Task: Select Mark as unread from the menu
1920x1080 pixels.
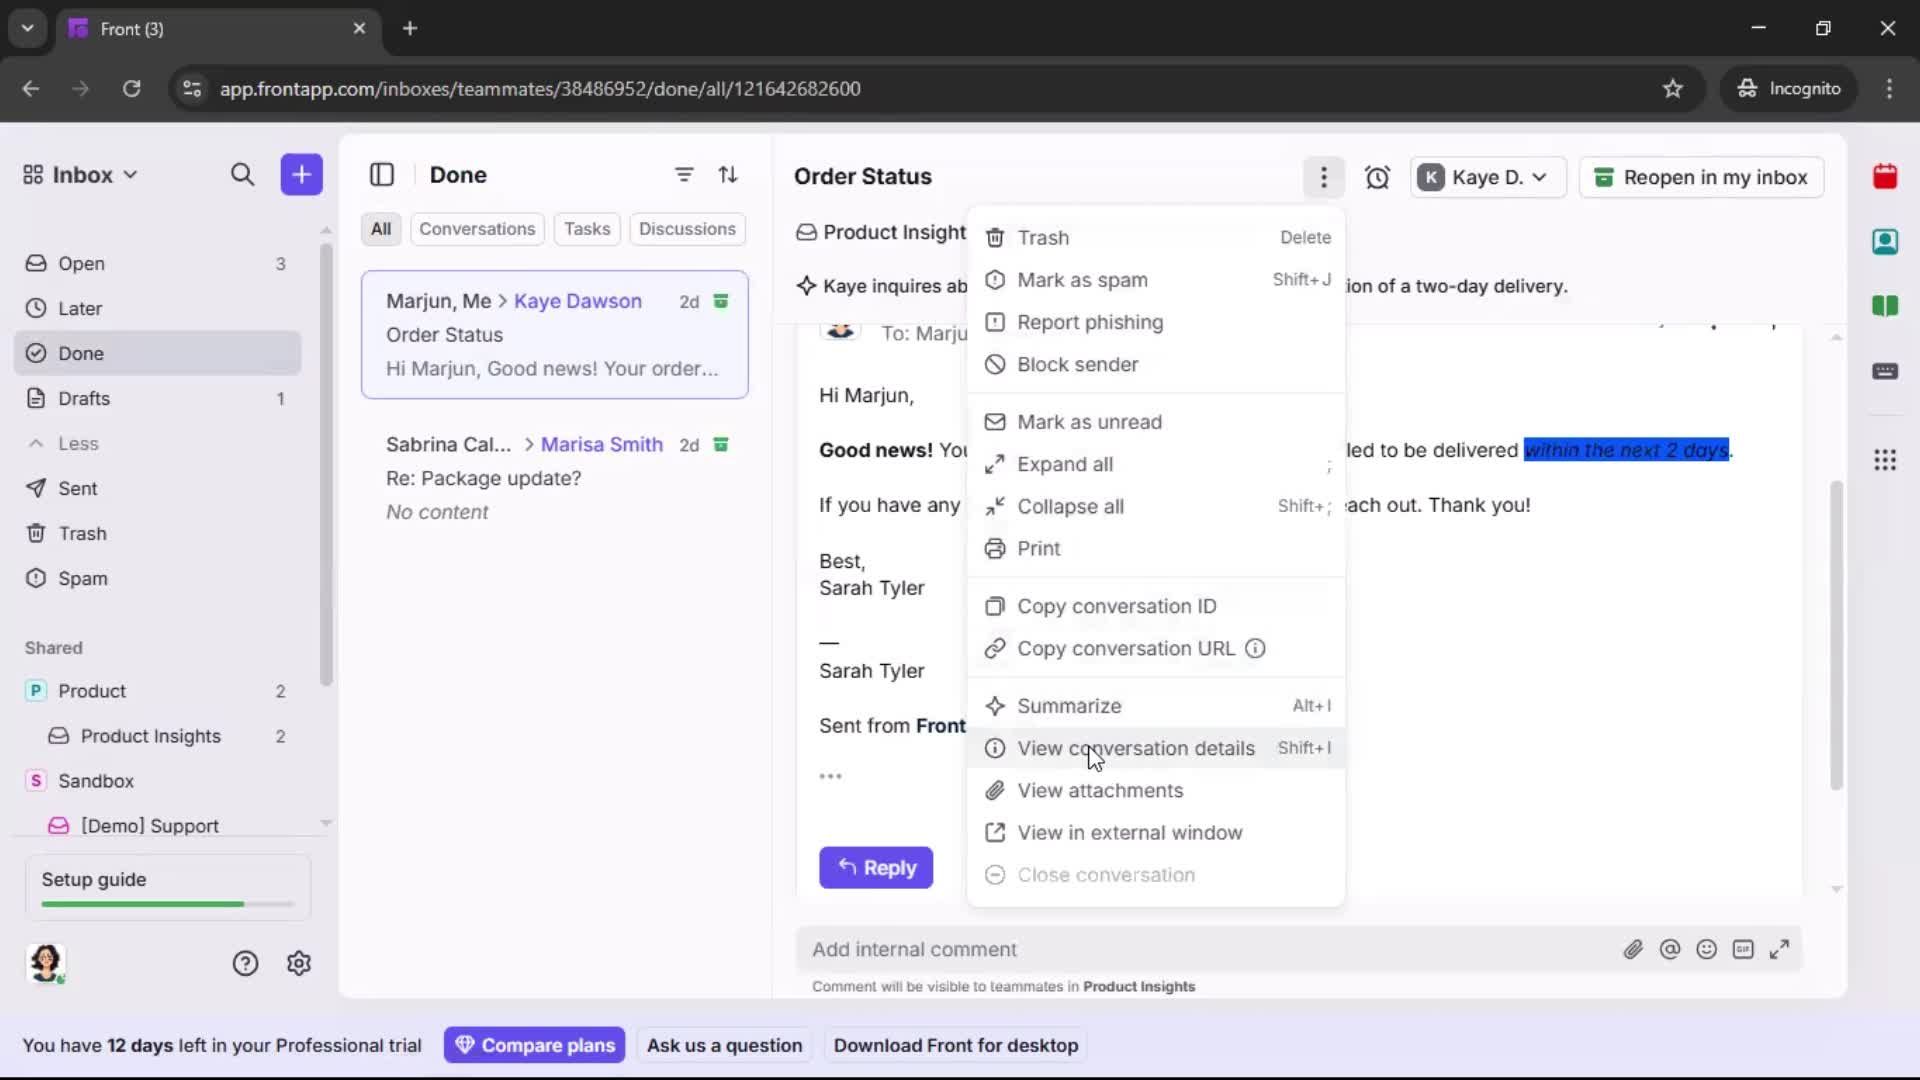Action: (1090, 422)
